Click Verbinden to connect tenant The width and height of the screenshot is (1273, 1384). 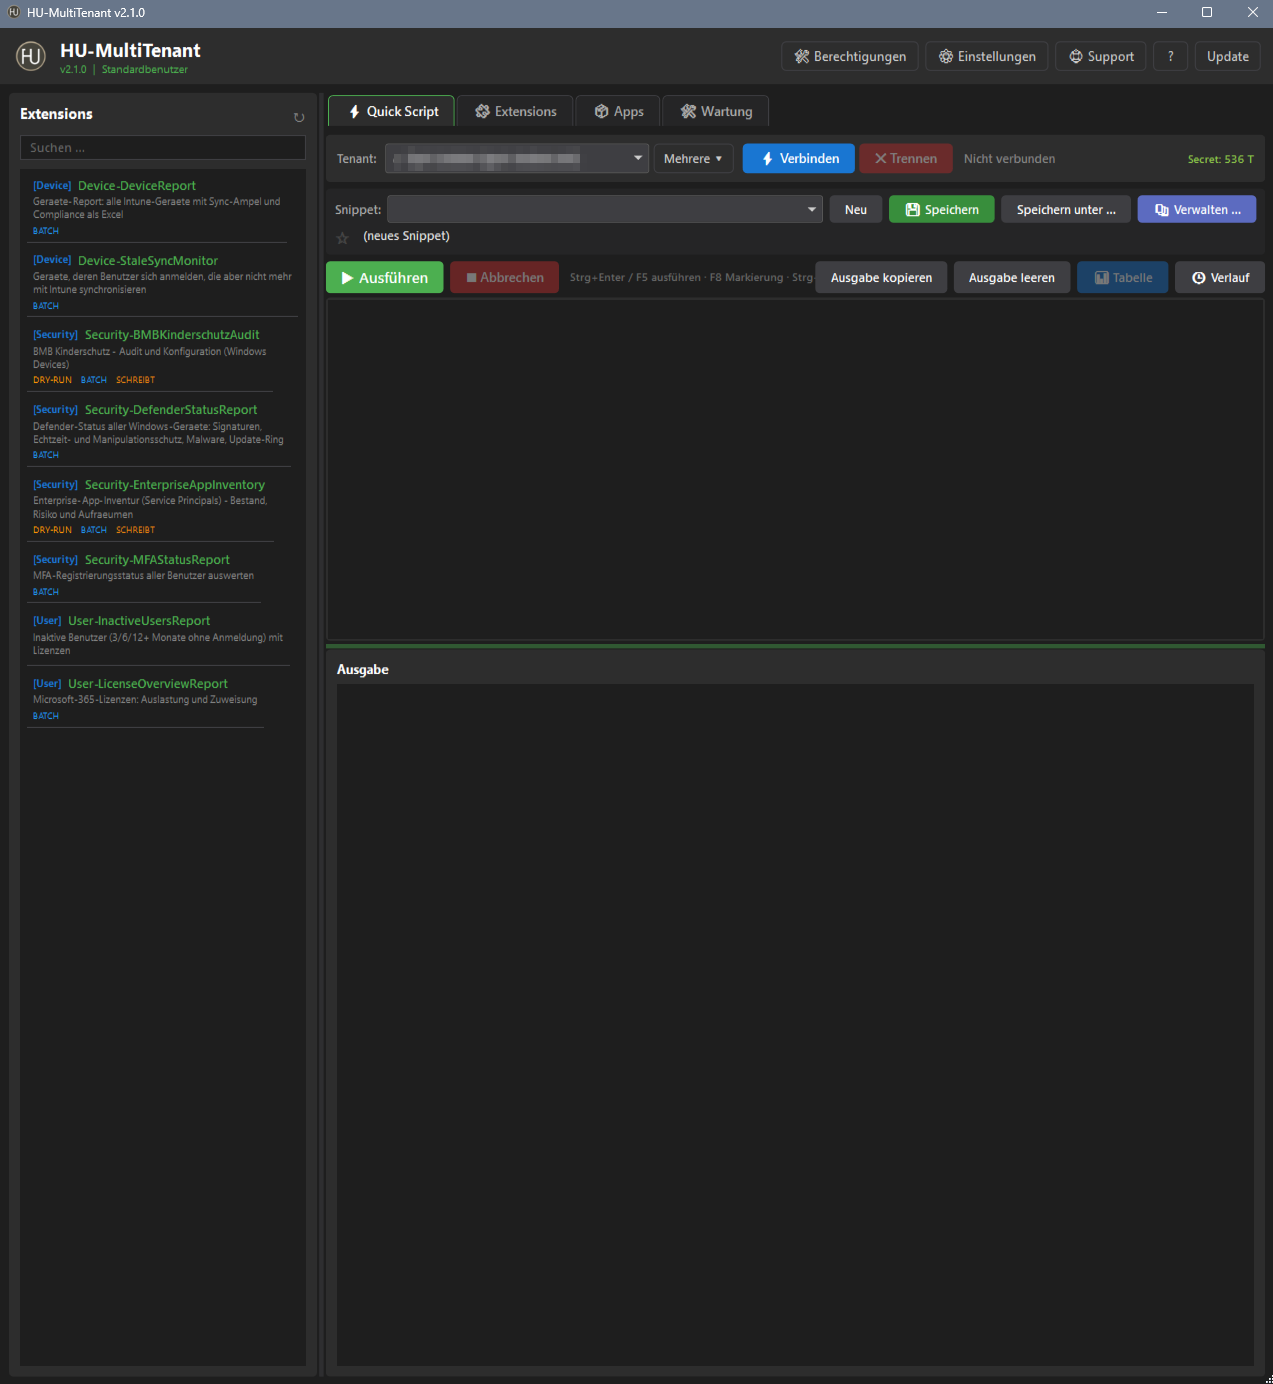point(799,158)
